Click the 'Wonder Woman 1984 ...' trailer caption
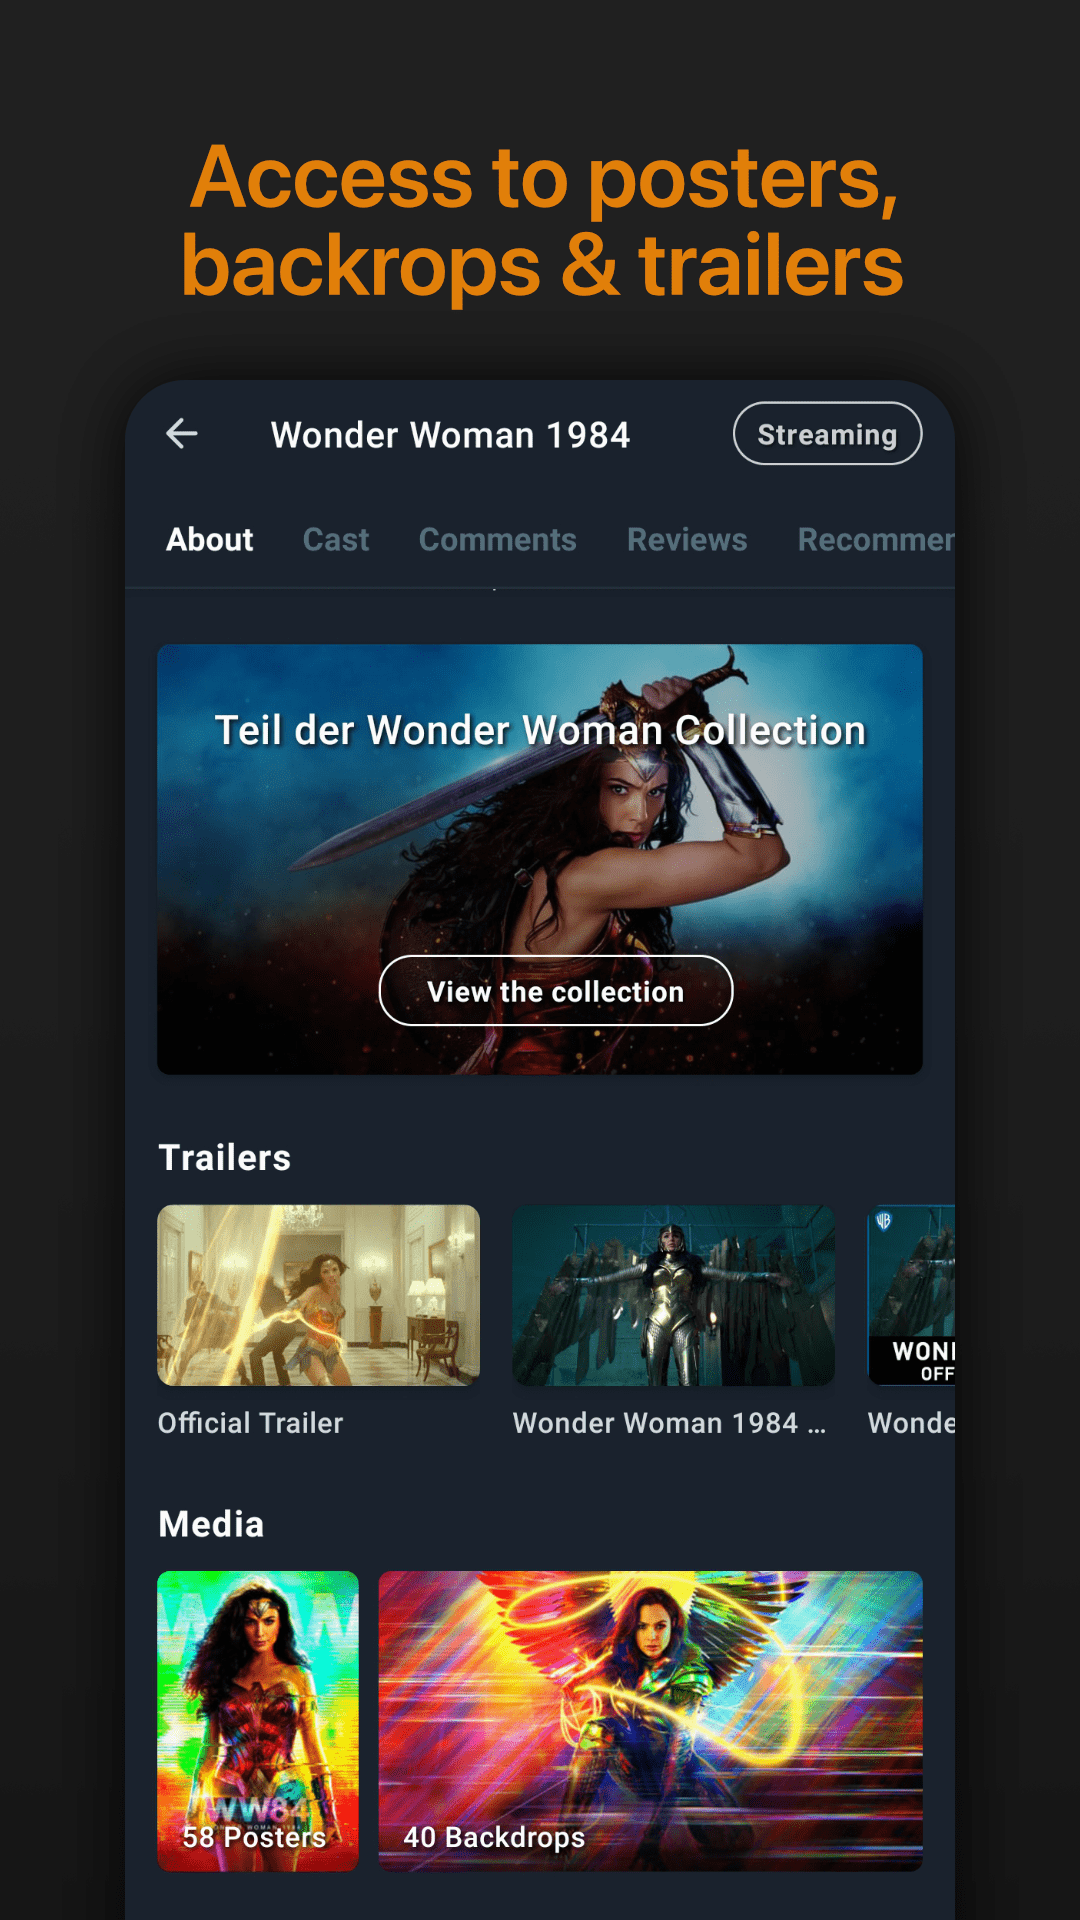The width and height of the screenshot is (1080, 1920). tap(670, 1423)
